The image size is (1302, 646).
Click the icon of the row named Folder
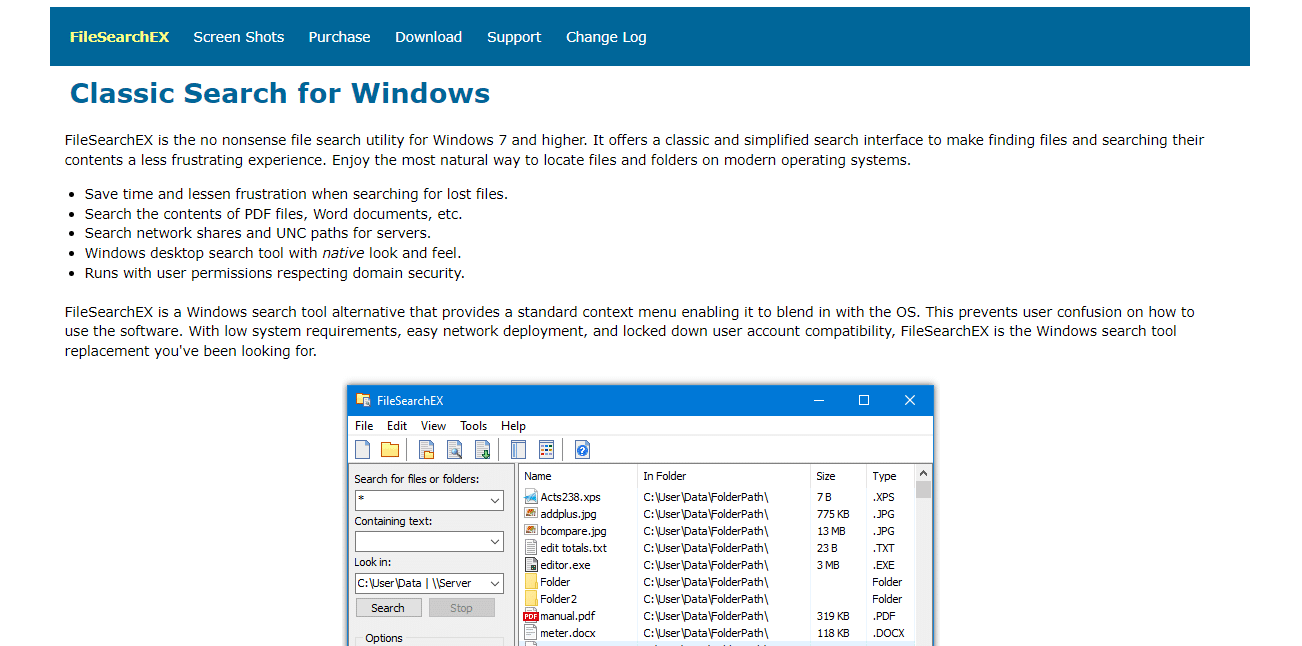click(531, 582)
